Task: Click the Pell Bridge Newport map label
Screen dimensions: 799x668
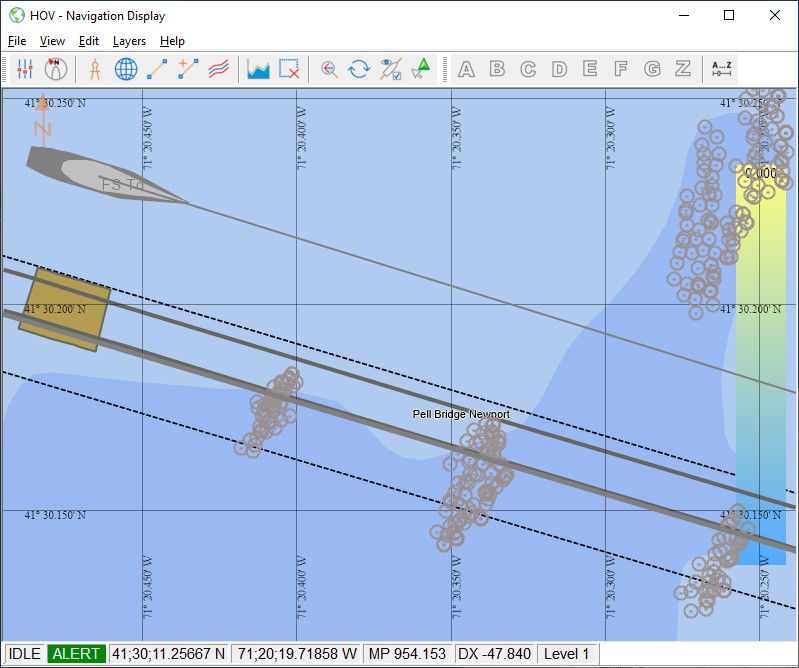Action: 461,414
